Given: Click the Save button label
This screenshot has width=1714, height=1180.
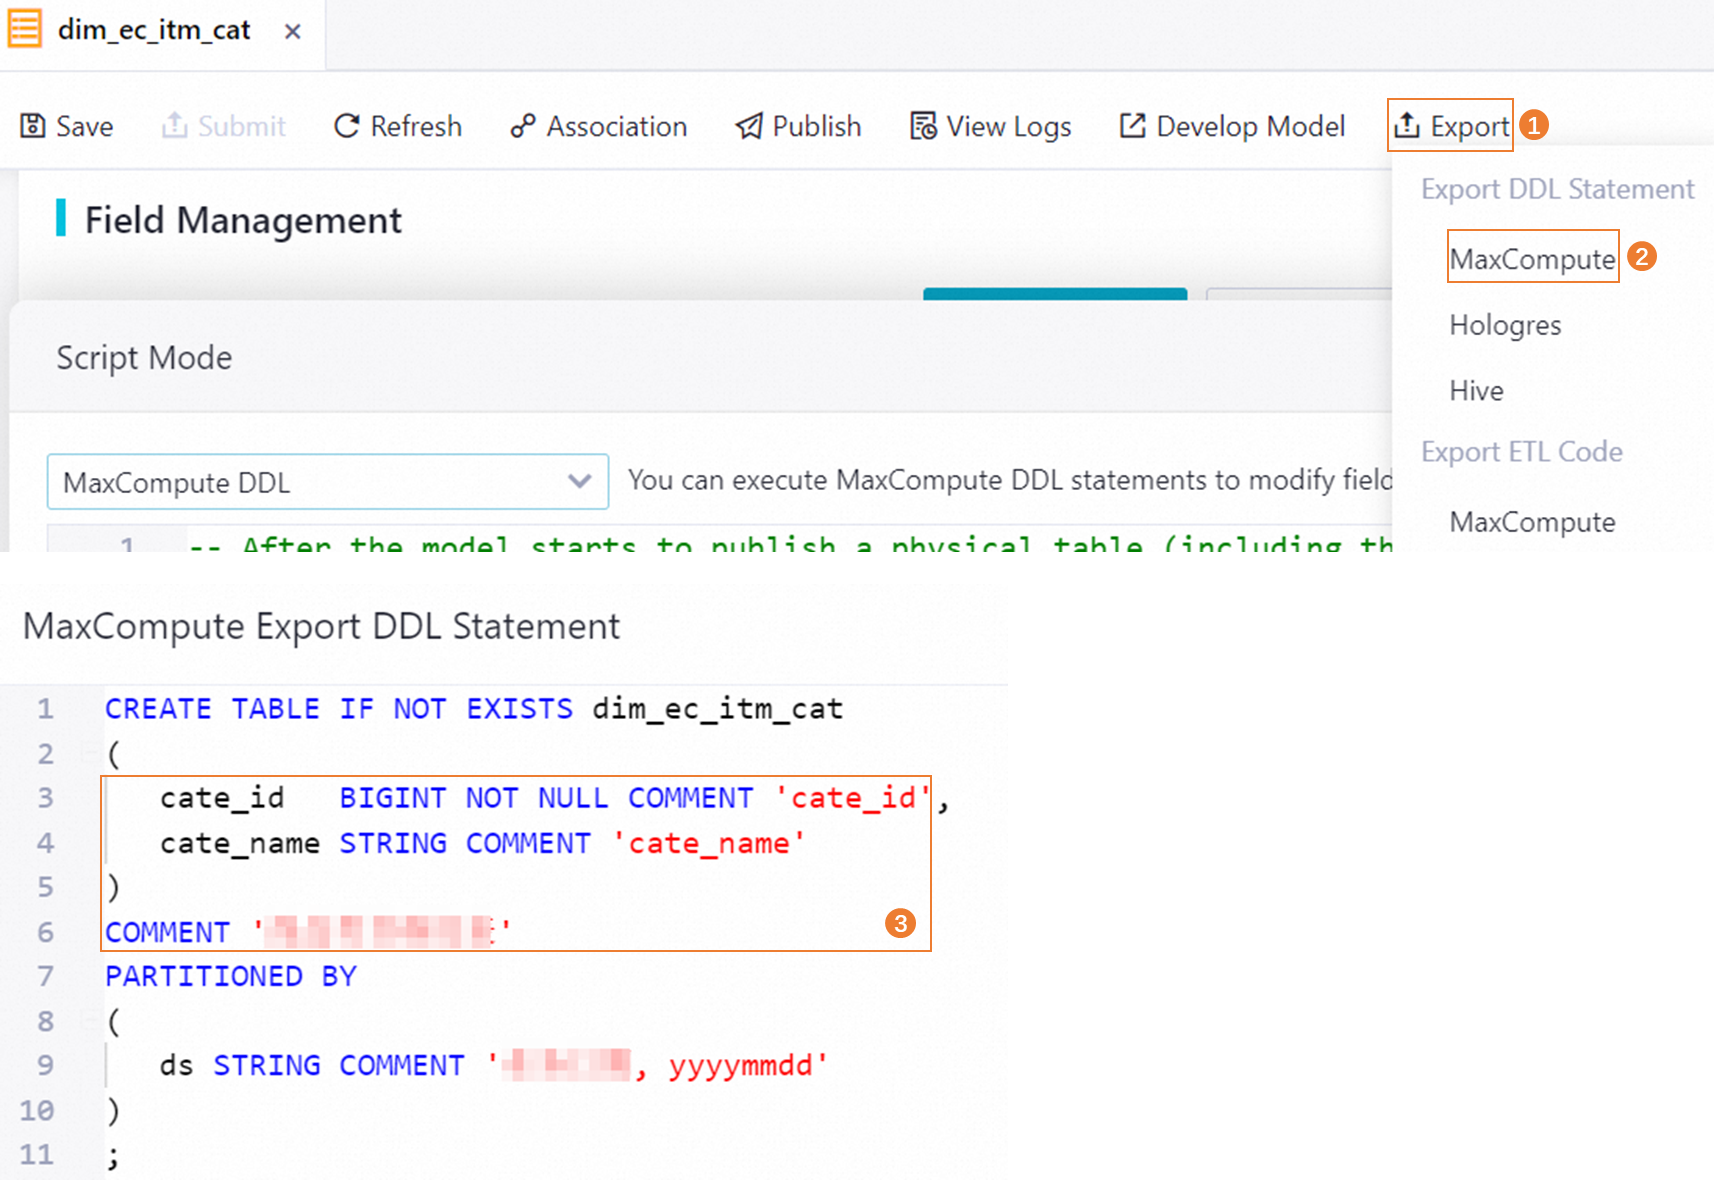Looking at the screenshot, I should coord(85,126).
